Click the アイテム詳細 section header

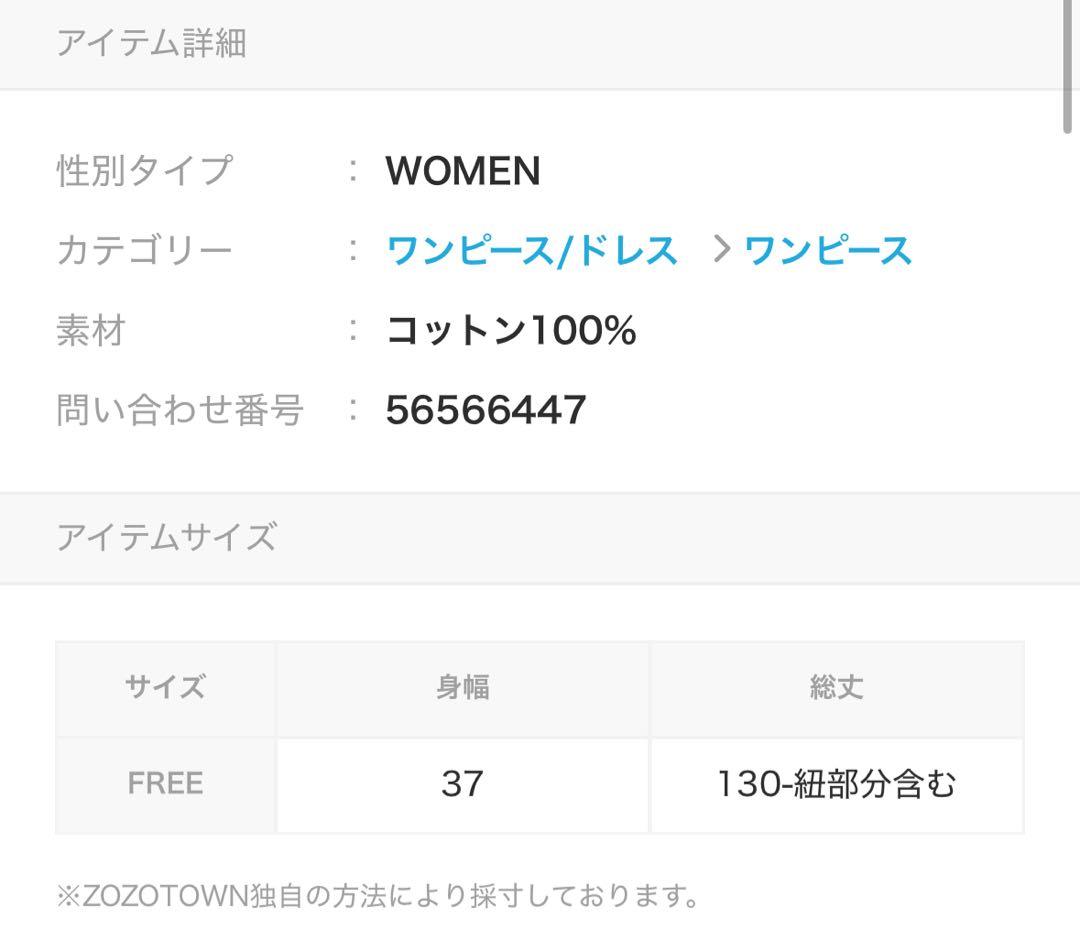(151, 43)
